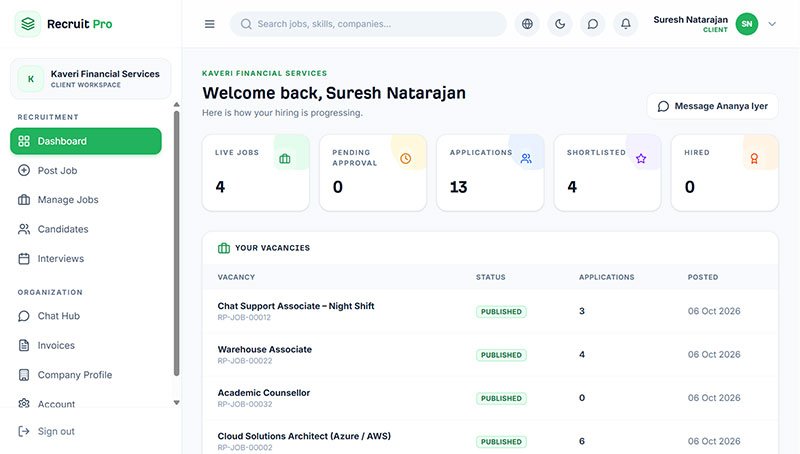Focus the search jobs, skills, companies field

368,24
